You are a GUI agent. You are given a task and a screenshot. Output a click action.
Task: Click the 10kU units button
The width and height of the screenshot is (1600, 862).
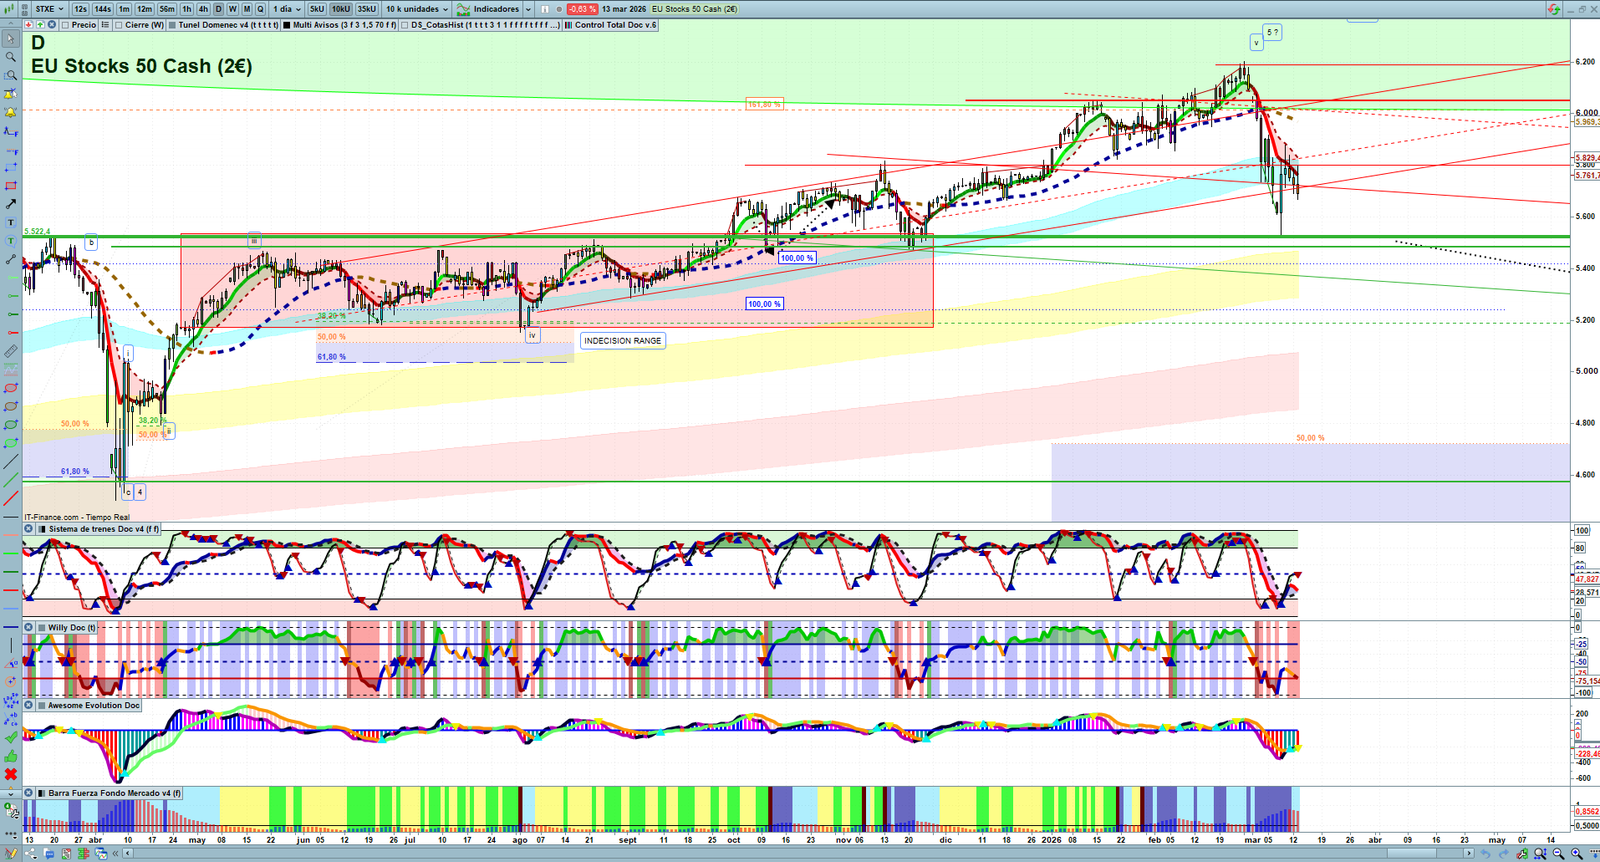tap(341, 9)
